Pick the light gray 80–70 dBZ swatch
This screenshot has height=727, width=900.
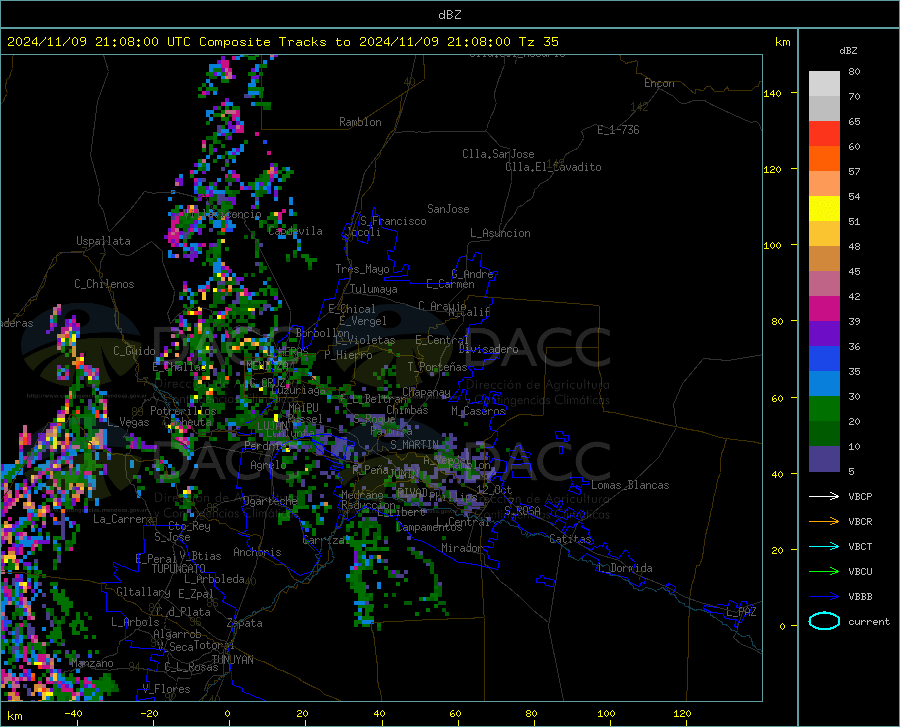[824, 83]
